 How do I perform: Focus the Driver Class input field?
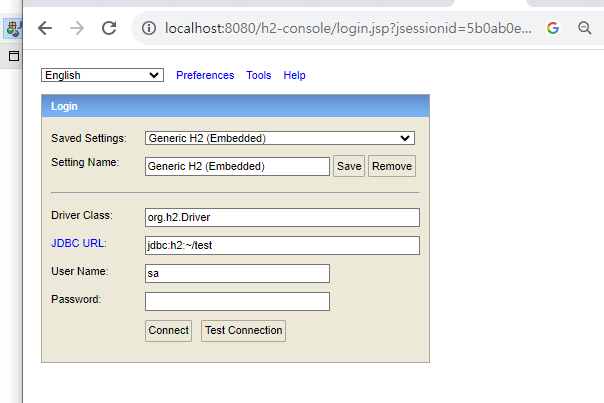click(282, 217)
